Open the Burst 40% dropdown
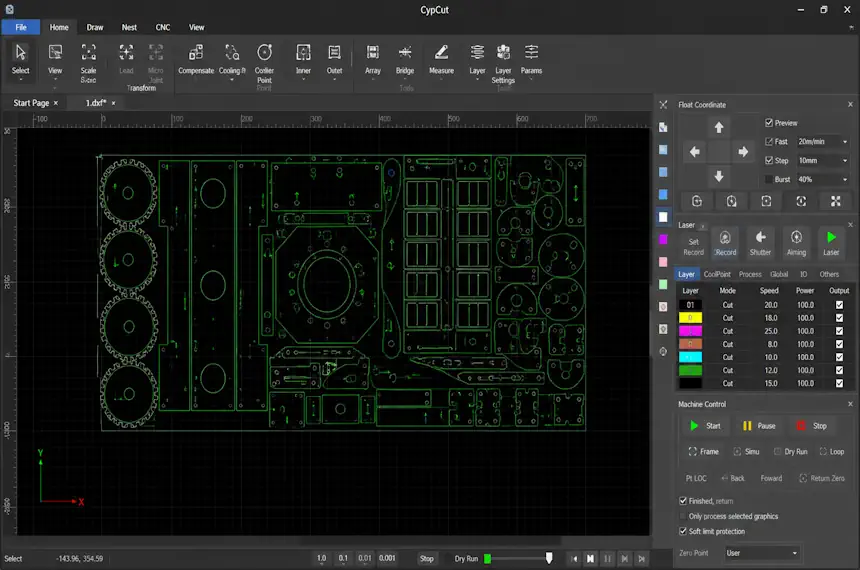The width and height of the screenshot is (860, 570). pyautogui.click(x=823, y=179)
